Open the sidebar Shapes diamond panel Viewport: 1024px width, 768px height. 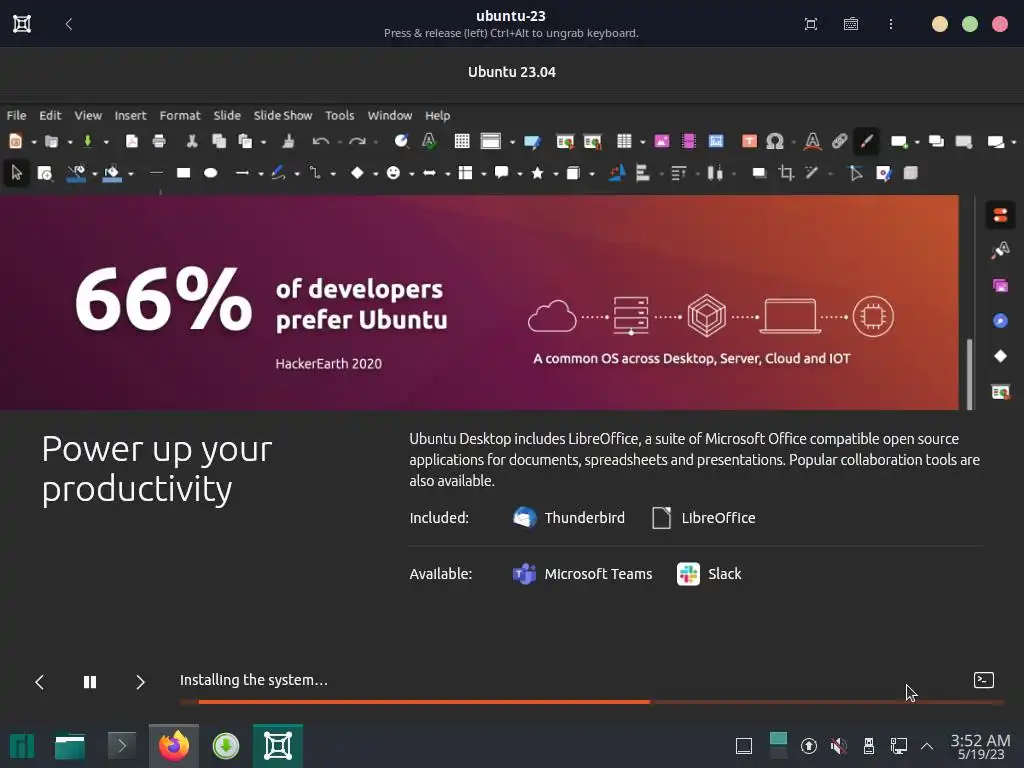tap(1000, 356)
